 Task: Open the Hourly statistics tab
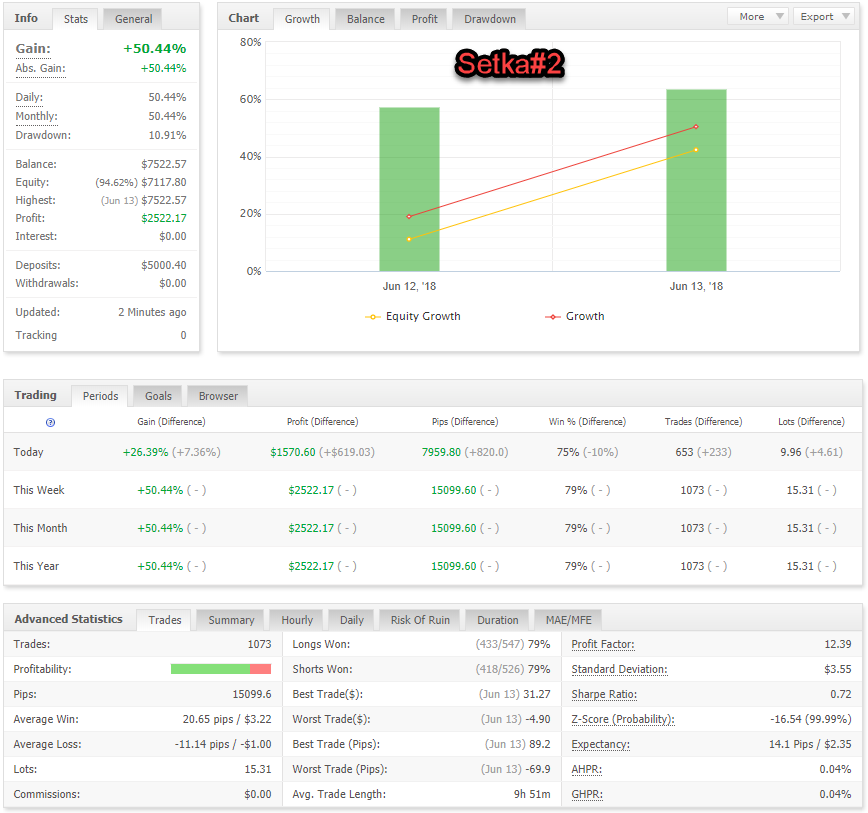click(297, 620)
